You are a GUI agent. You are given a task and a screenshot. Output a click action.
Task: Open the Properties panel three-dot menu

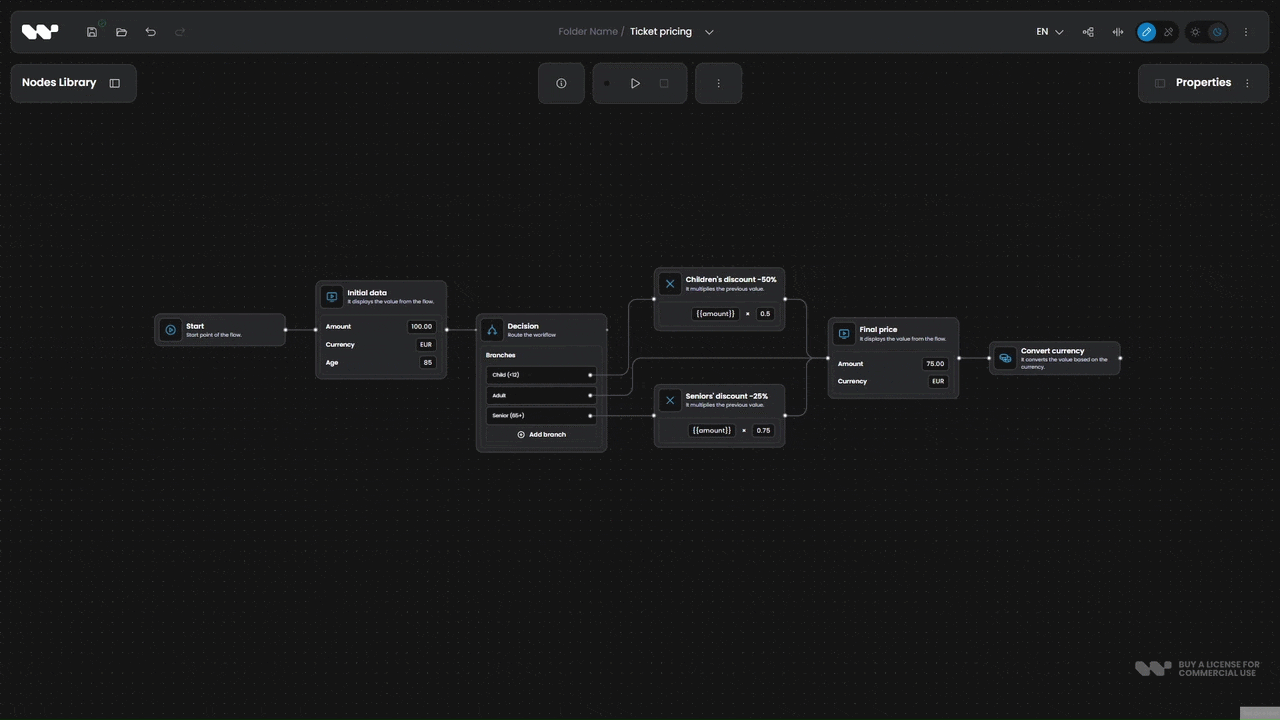click(x=1247, y=83)
